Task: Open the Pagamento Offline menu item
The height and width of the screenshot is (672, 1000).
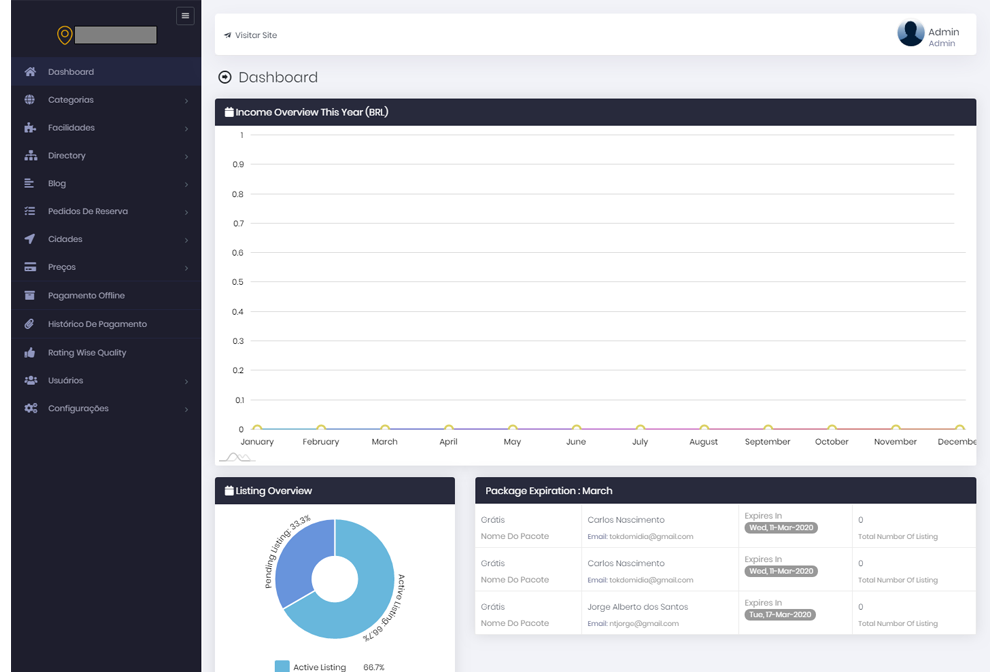Action: [86, 296]
